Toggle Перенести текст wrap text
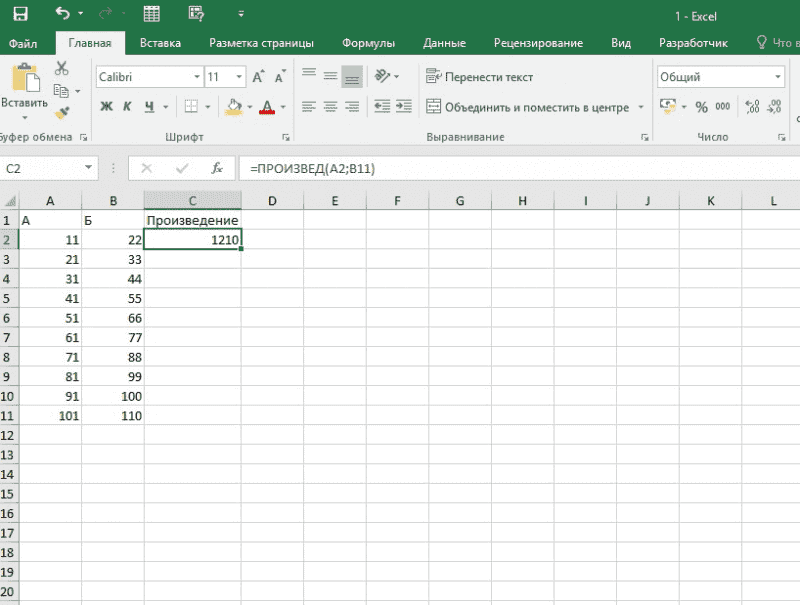The width and height of the screenshot is (800, 605). pos(480,77)
